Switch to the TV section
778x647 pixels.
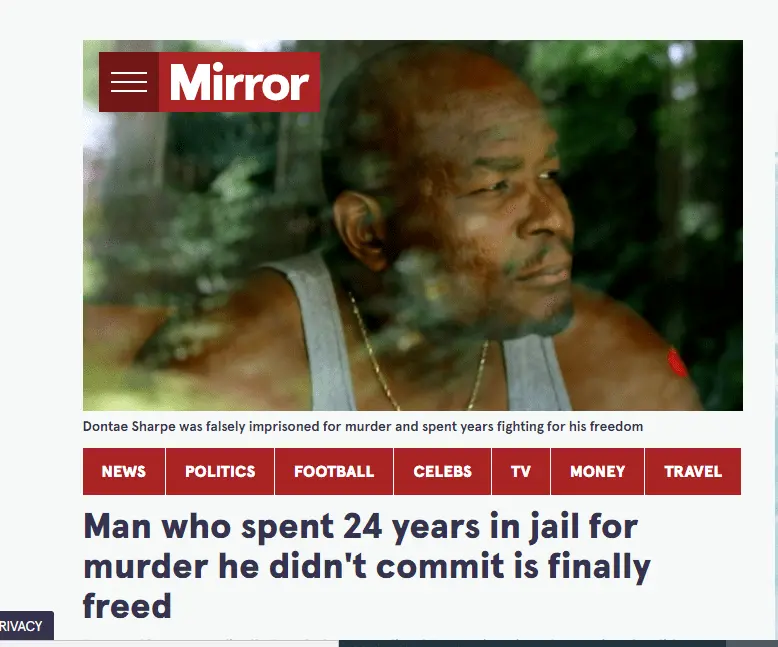(x=520, y=471)
